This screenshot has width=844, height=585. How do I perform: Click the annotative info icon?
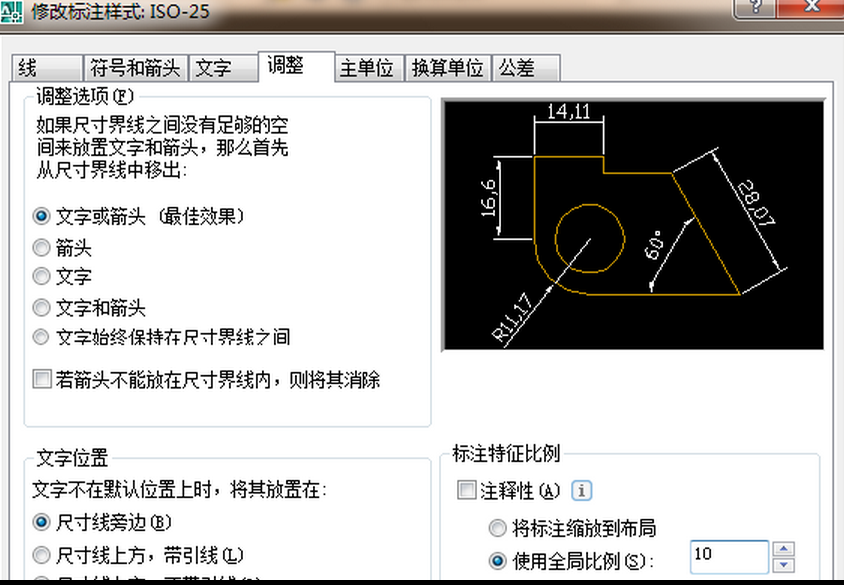(582, 491)
